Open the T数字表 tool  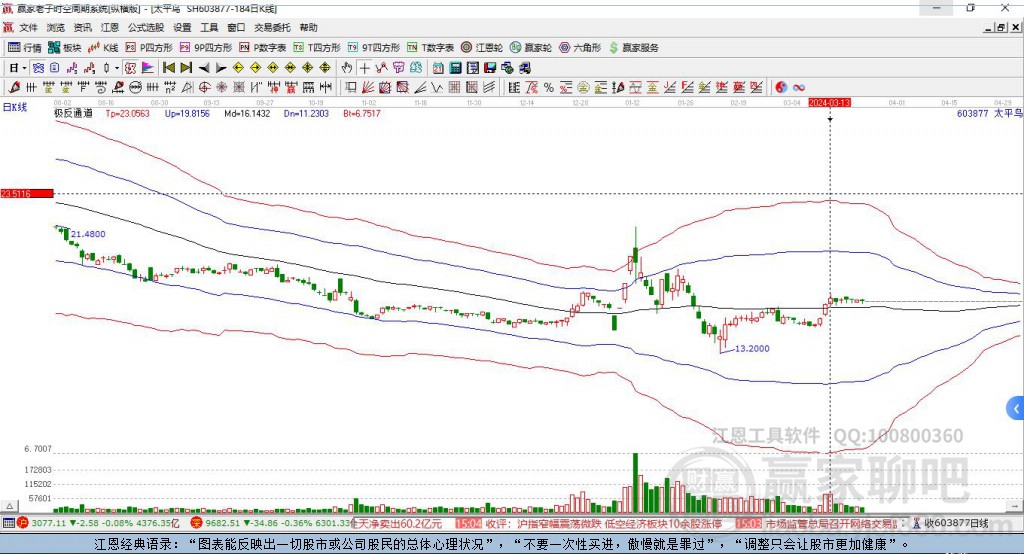click(430, 48)
